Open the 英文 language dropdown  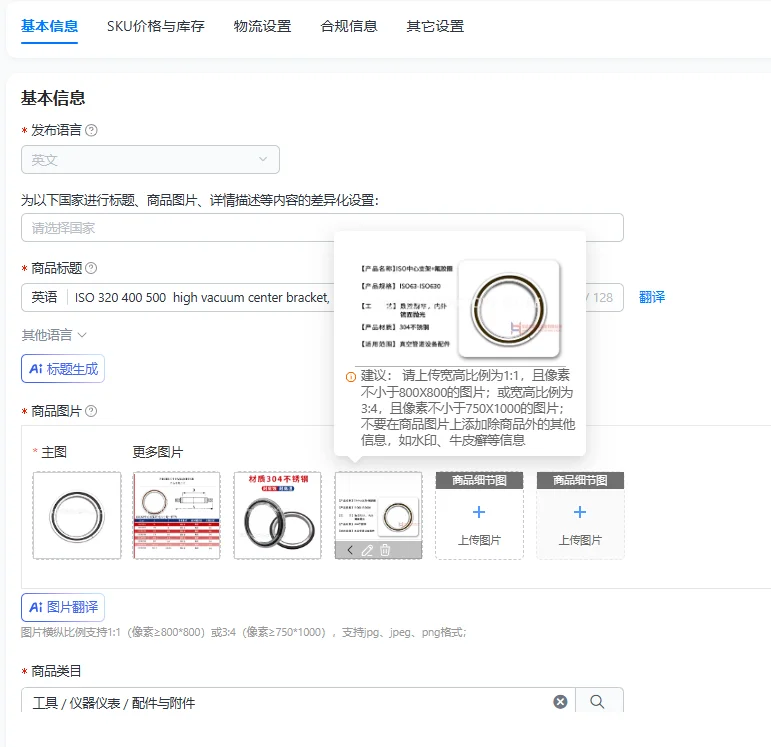click(x=150, y=159)
